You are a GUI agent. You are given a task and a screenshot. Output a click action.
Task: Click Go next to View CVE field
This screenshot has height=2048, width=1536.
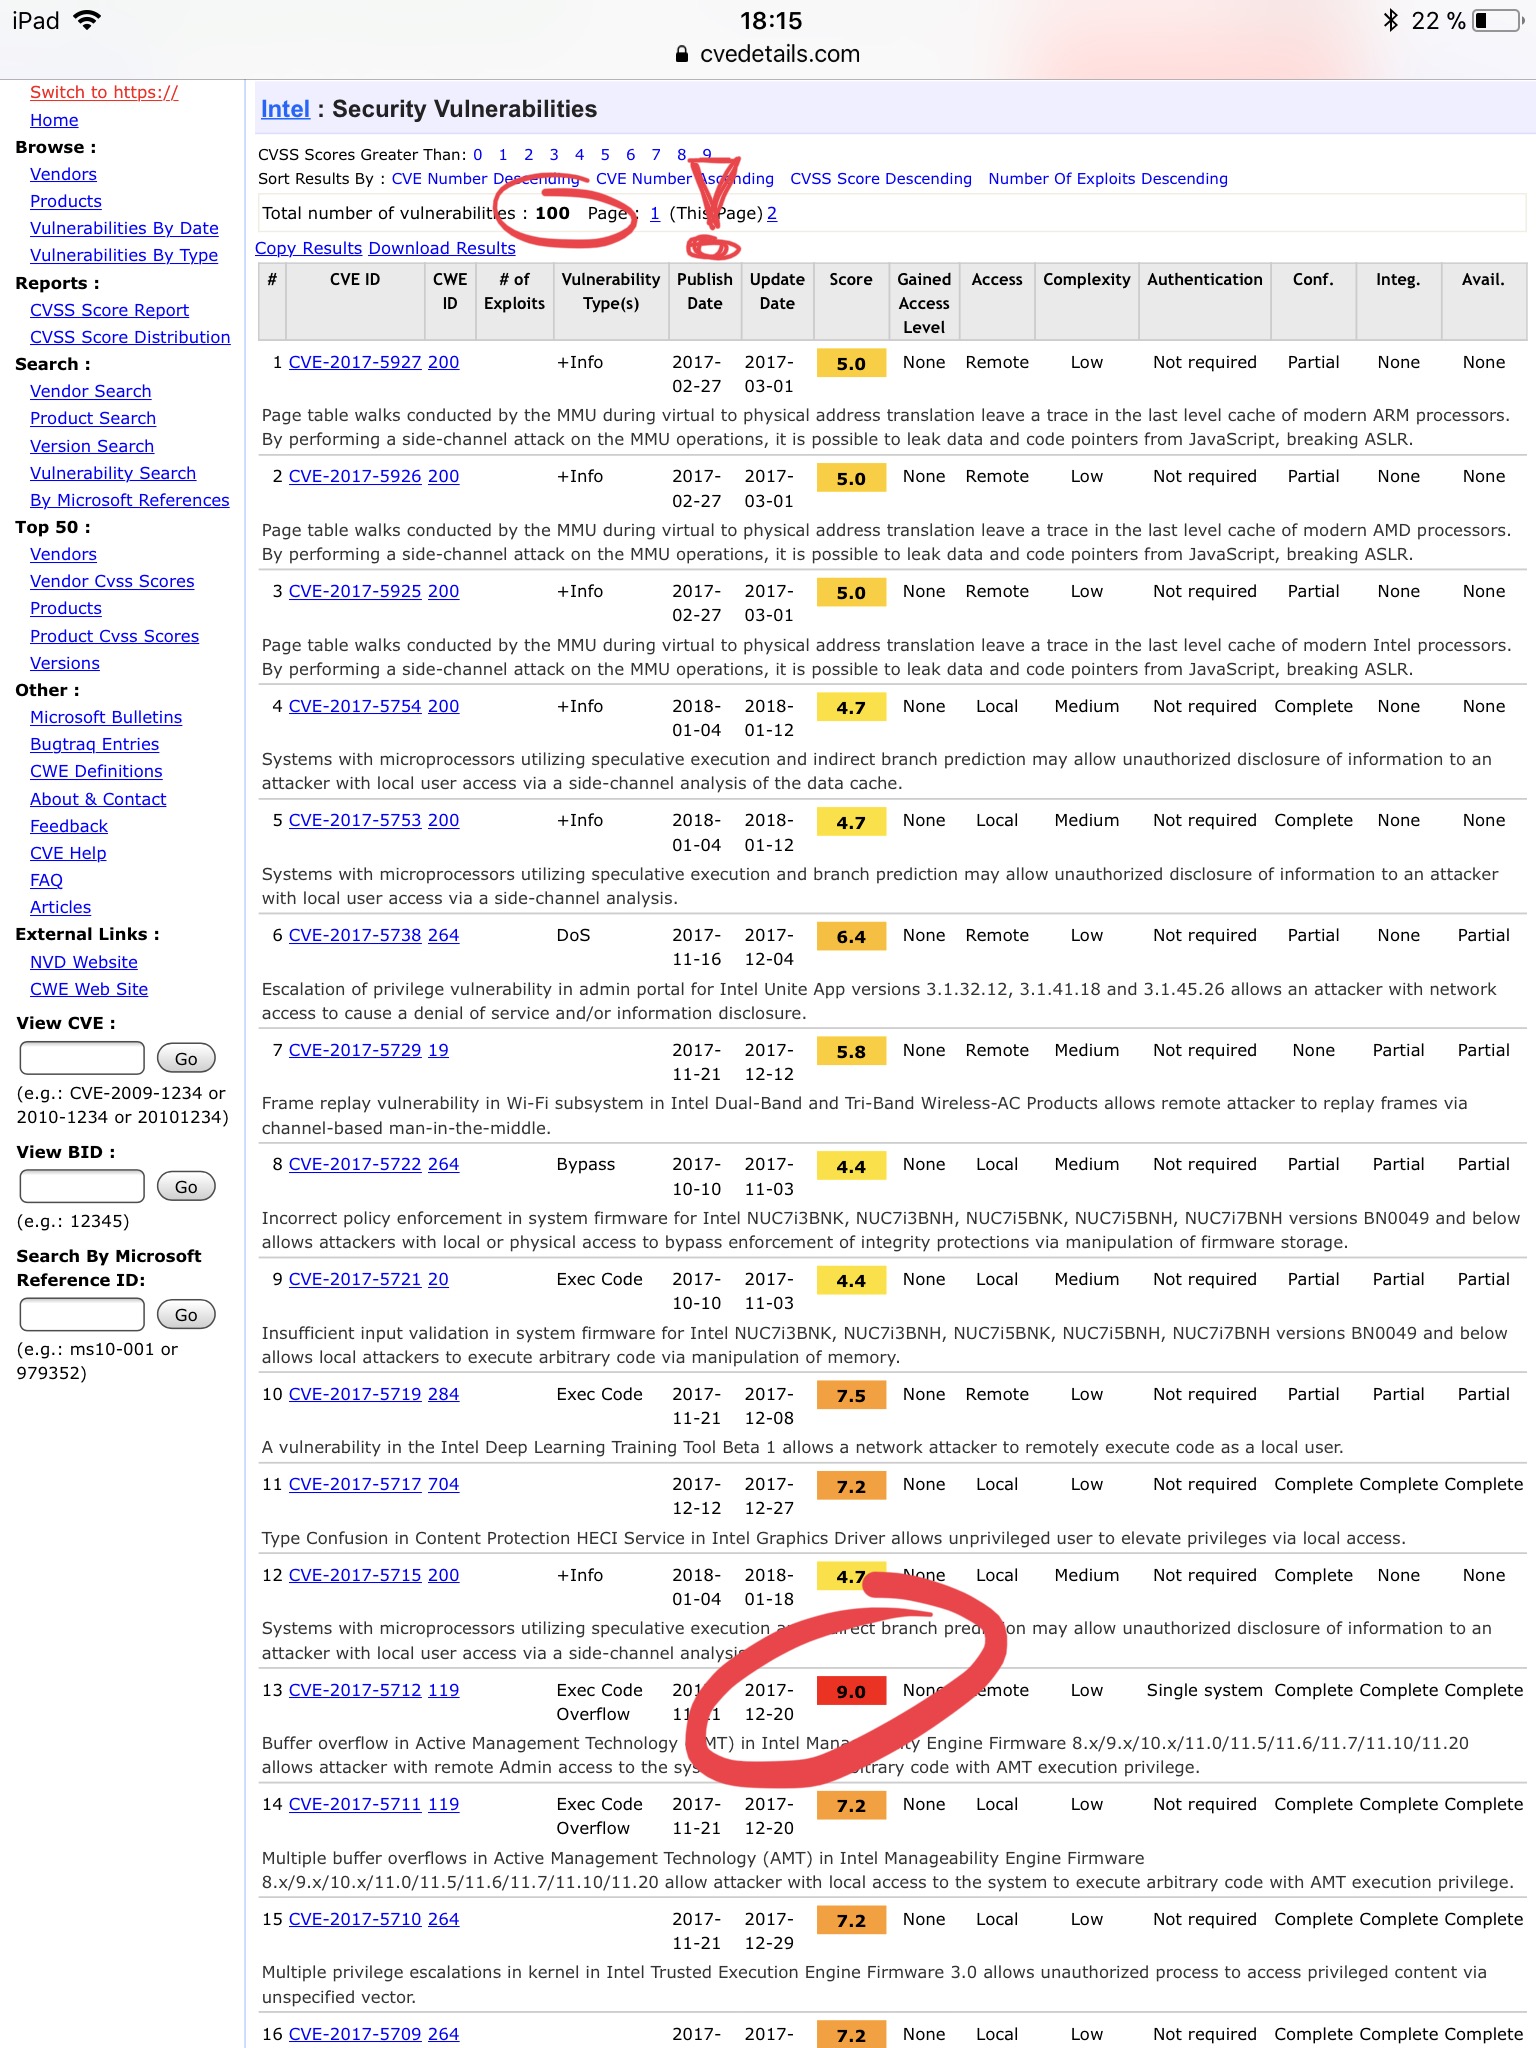[186, 1058]
